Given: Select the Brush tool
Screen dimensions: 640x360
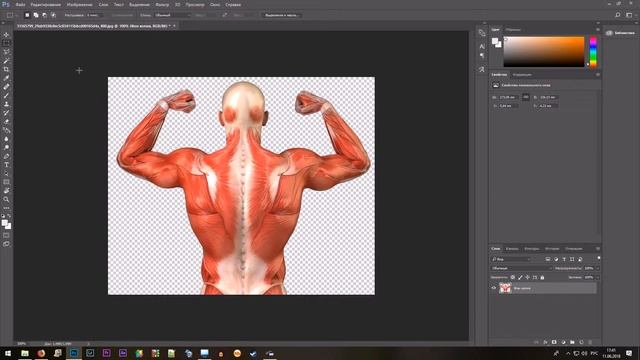Looking at the screenshot, I should coord(6,96).
